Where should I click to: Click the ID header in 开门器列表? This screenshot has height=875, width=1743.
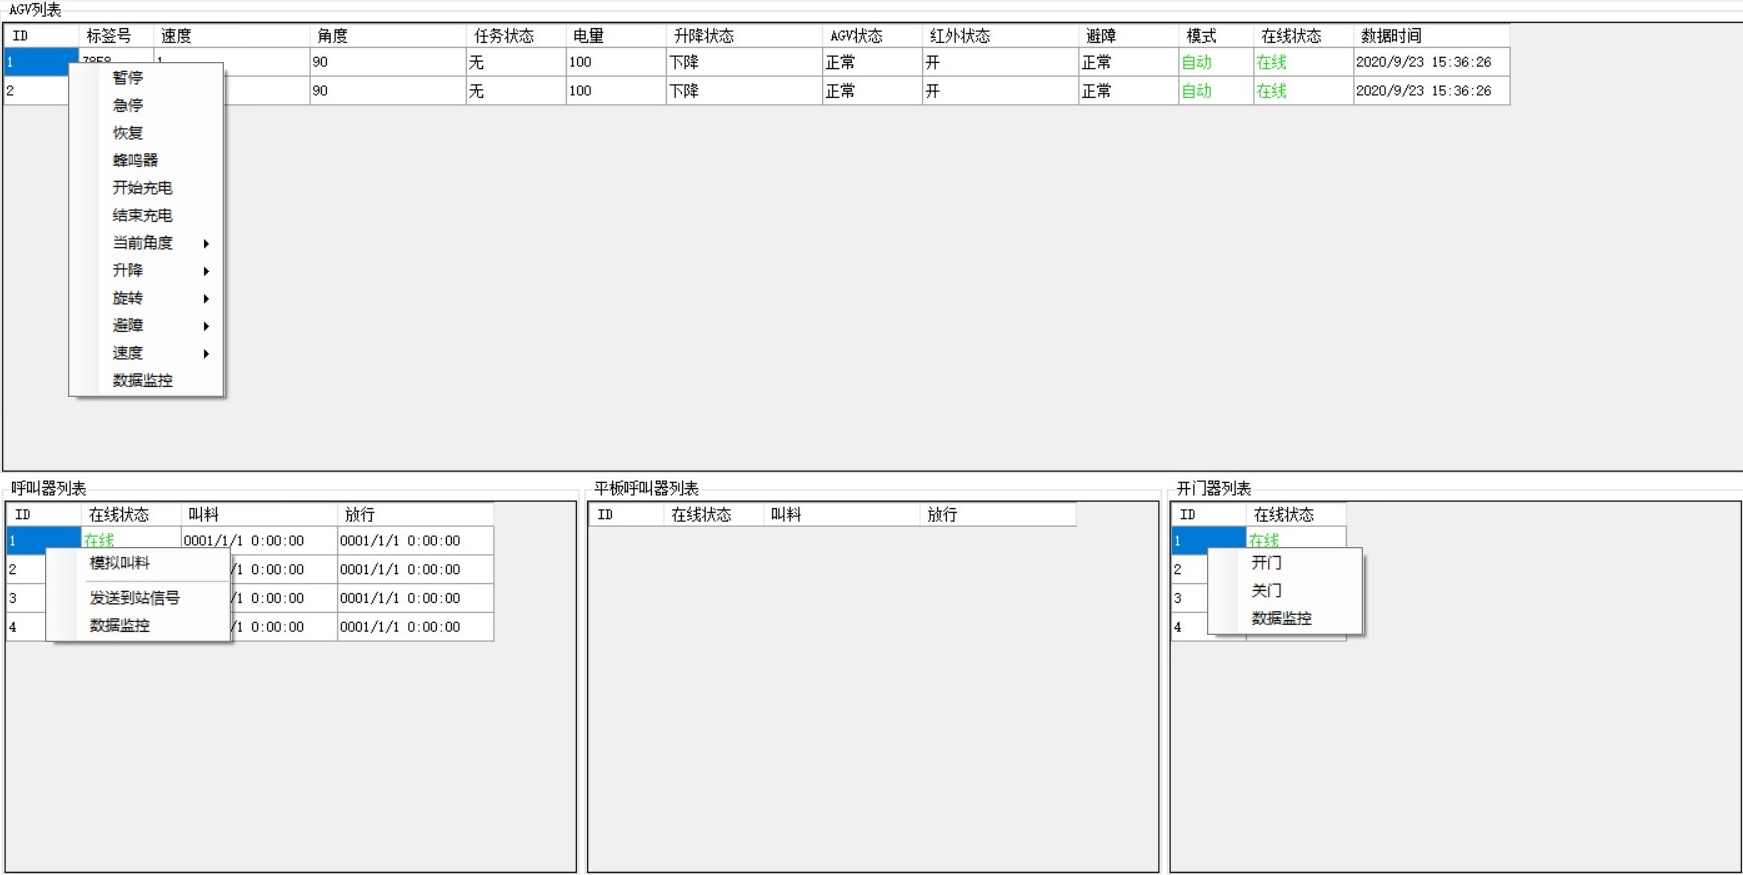point(1209,515)
